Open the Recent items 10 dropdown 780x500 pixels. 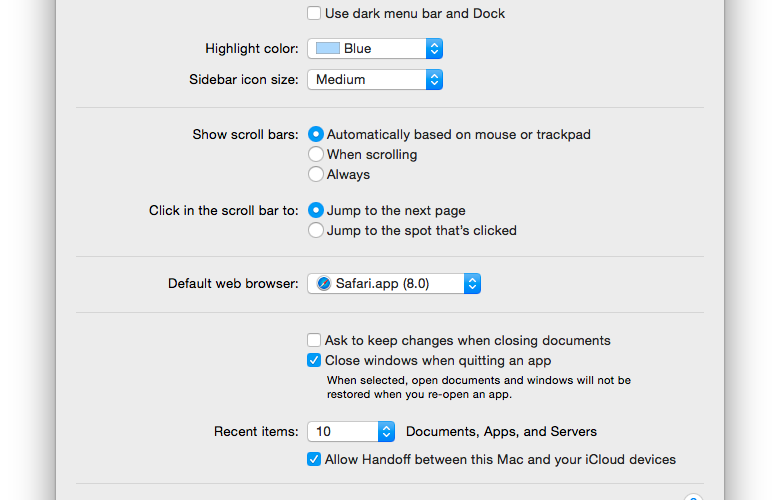(x=351, y=431)
